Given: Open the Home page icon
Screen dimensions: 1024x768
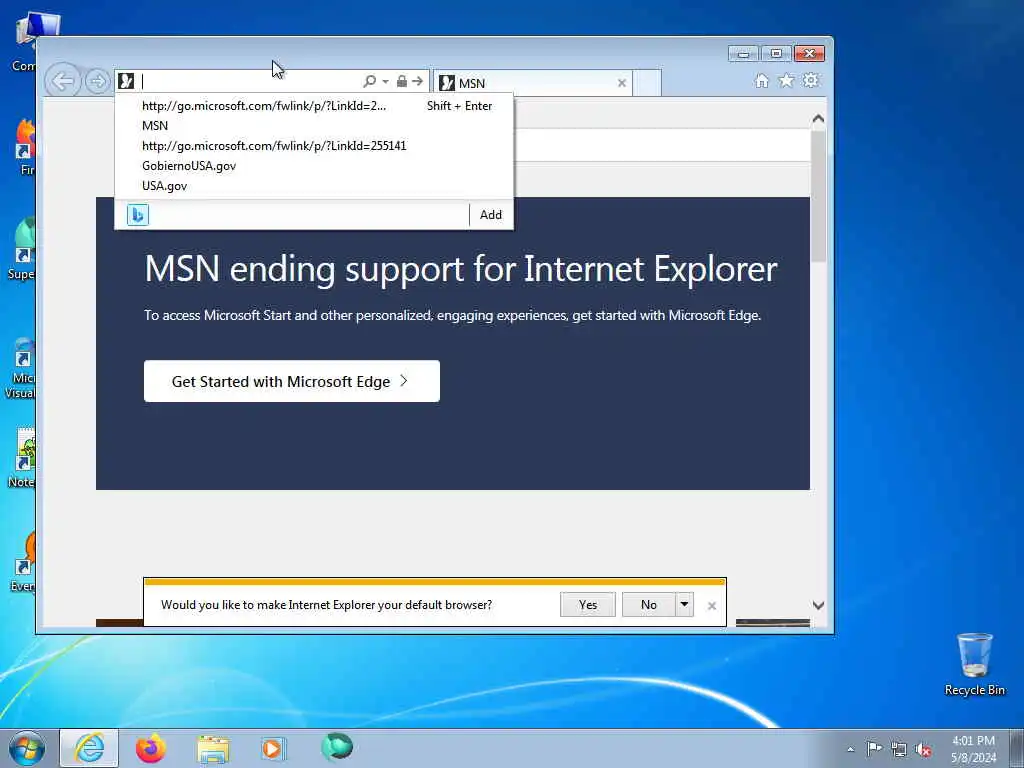Looking at the screenshot, I should (x=761, y=80).
